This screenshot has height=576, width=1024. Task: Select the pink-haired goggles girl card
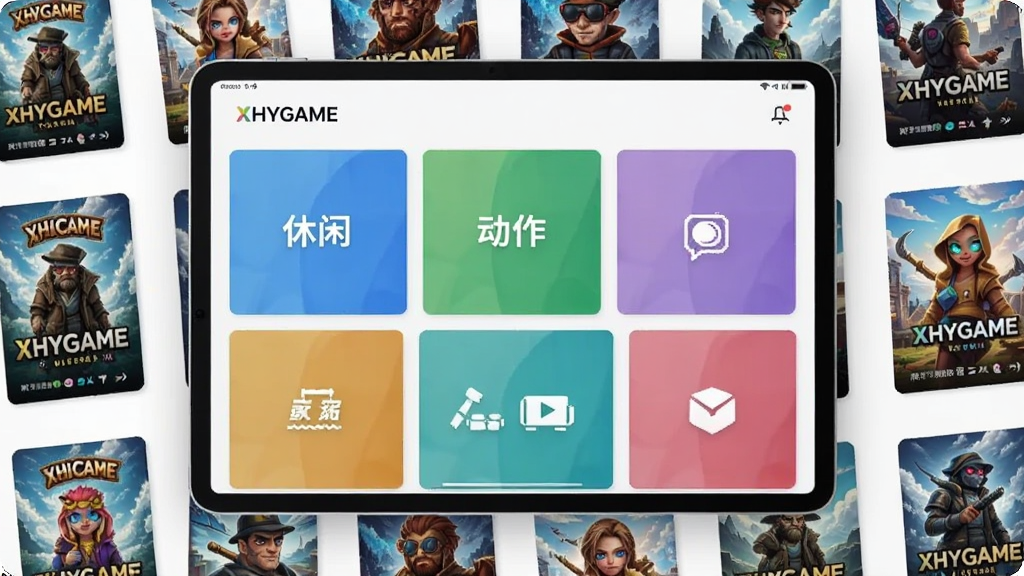coord(85,508)
